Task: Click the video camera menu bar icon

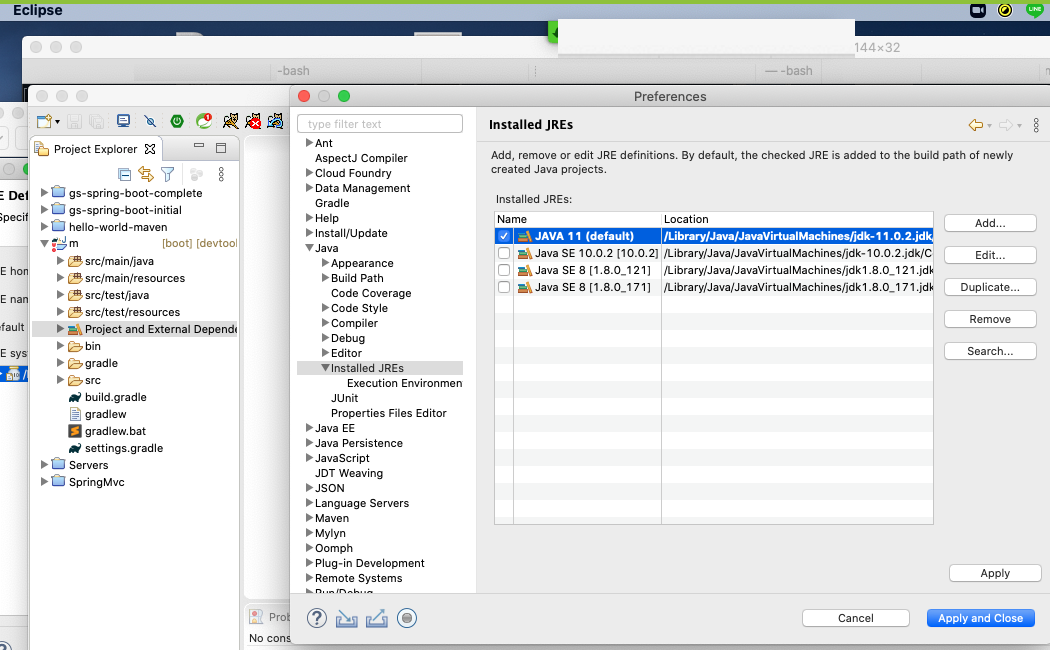Action: click(x=978, y=10)
